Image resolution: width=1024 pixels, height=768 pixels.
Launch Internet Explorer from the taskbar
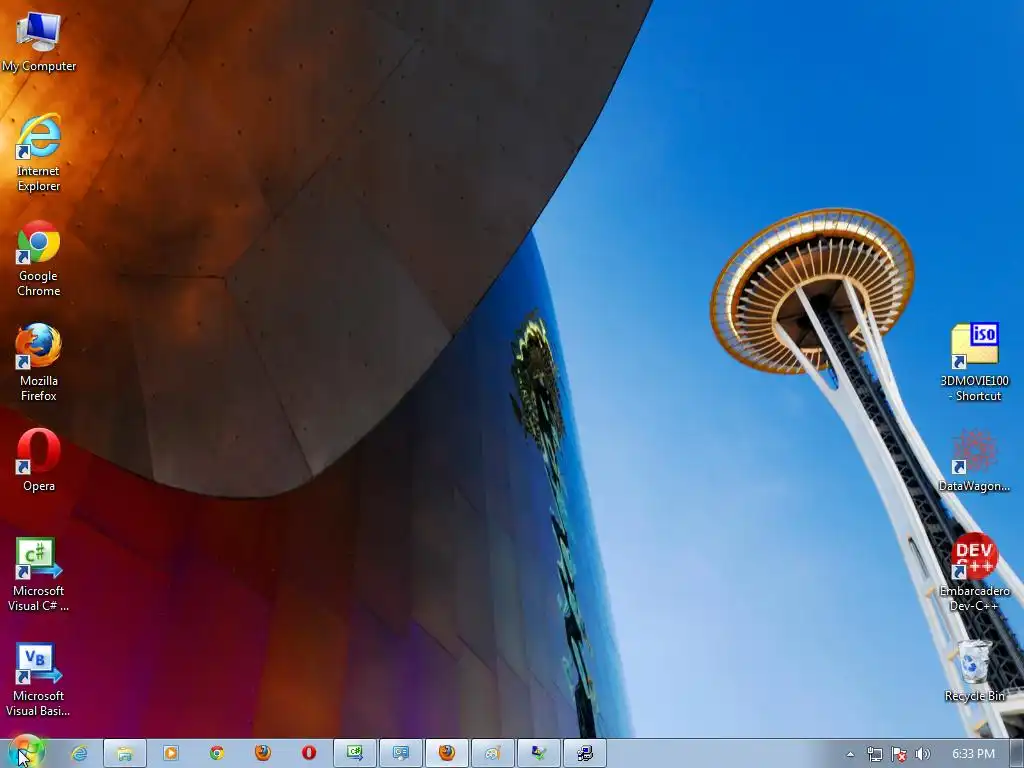coord(79,753)
